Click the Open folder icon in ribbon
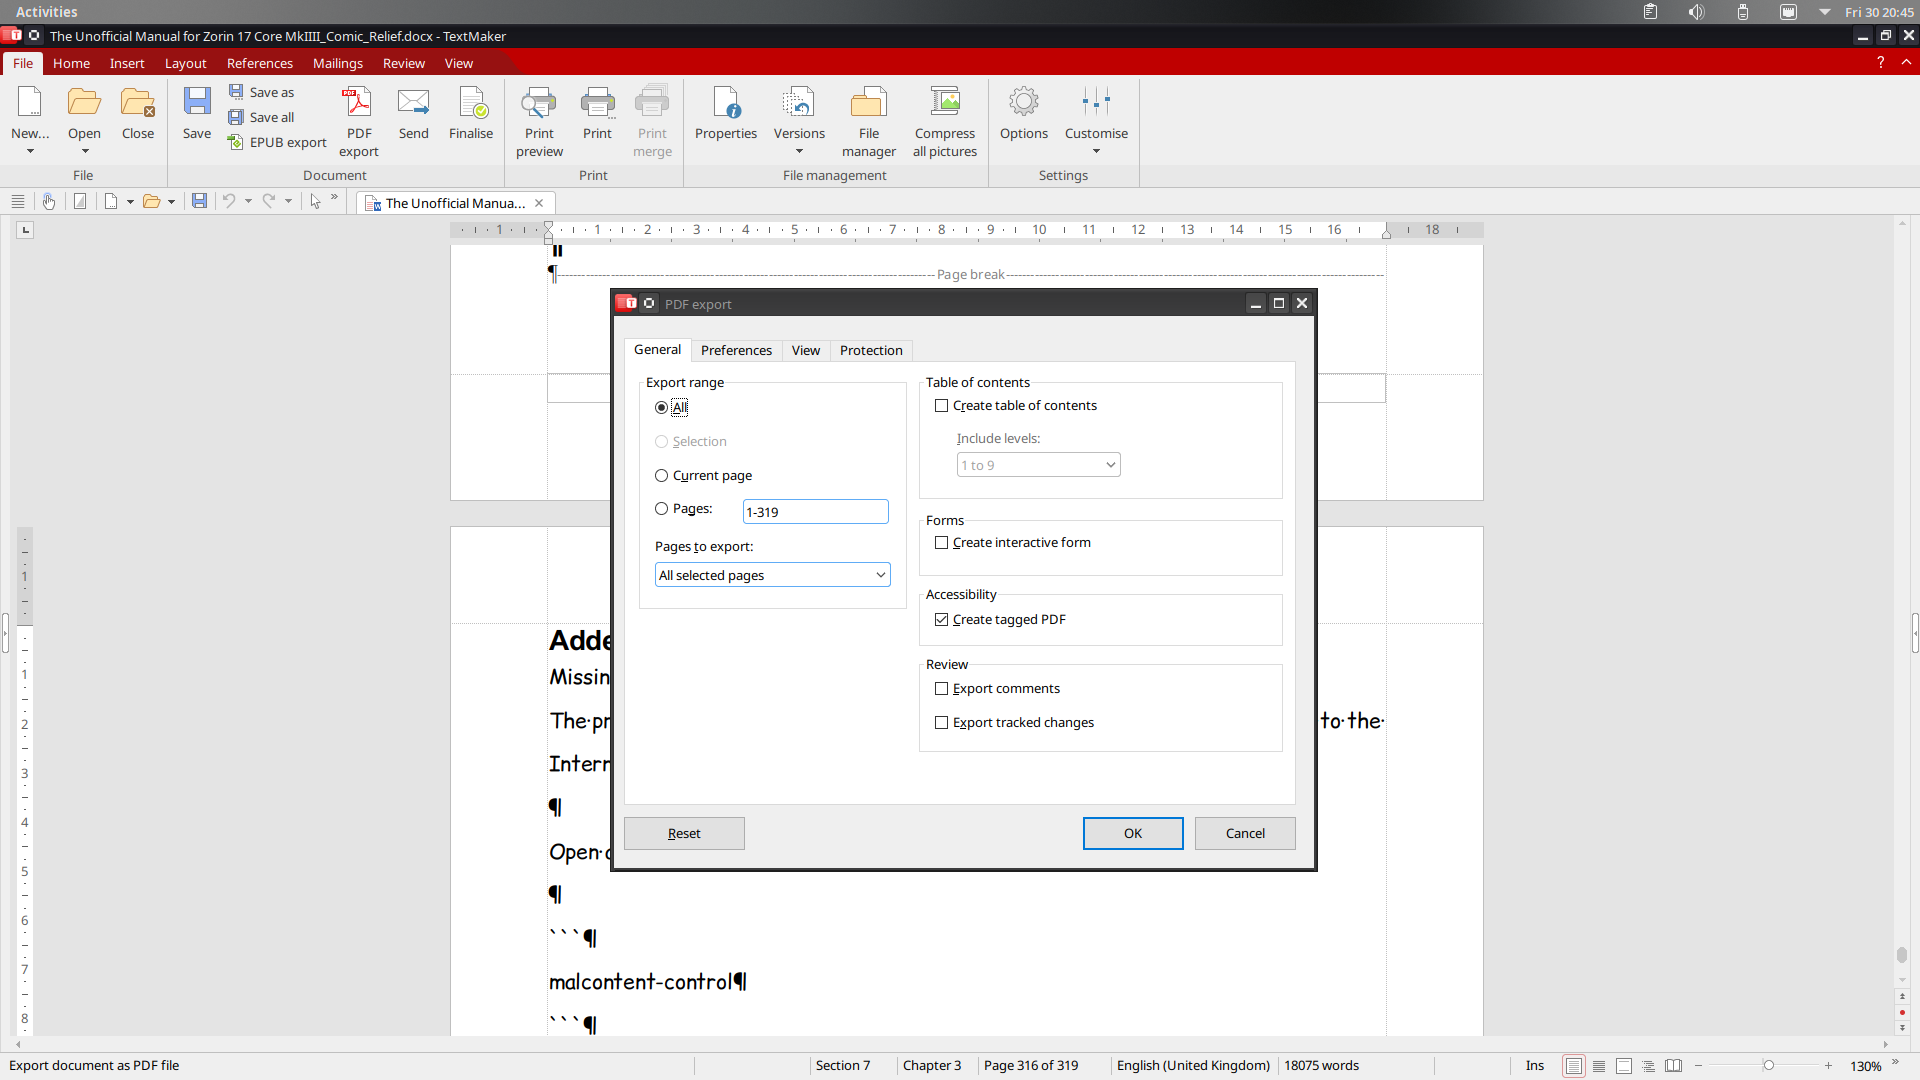The height and width of the screenshot is (1080, 1920). point(84,103)
